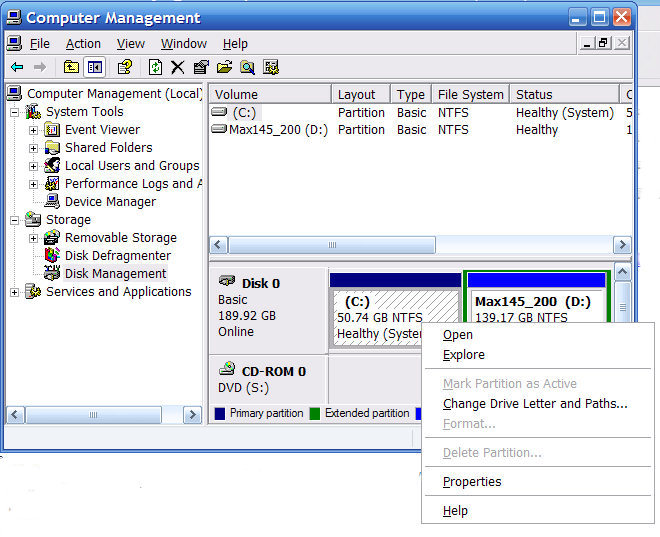Click the tree pane scroll right arrow

click(192, 415)
